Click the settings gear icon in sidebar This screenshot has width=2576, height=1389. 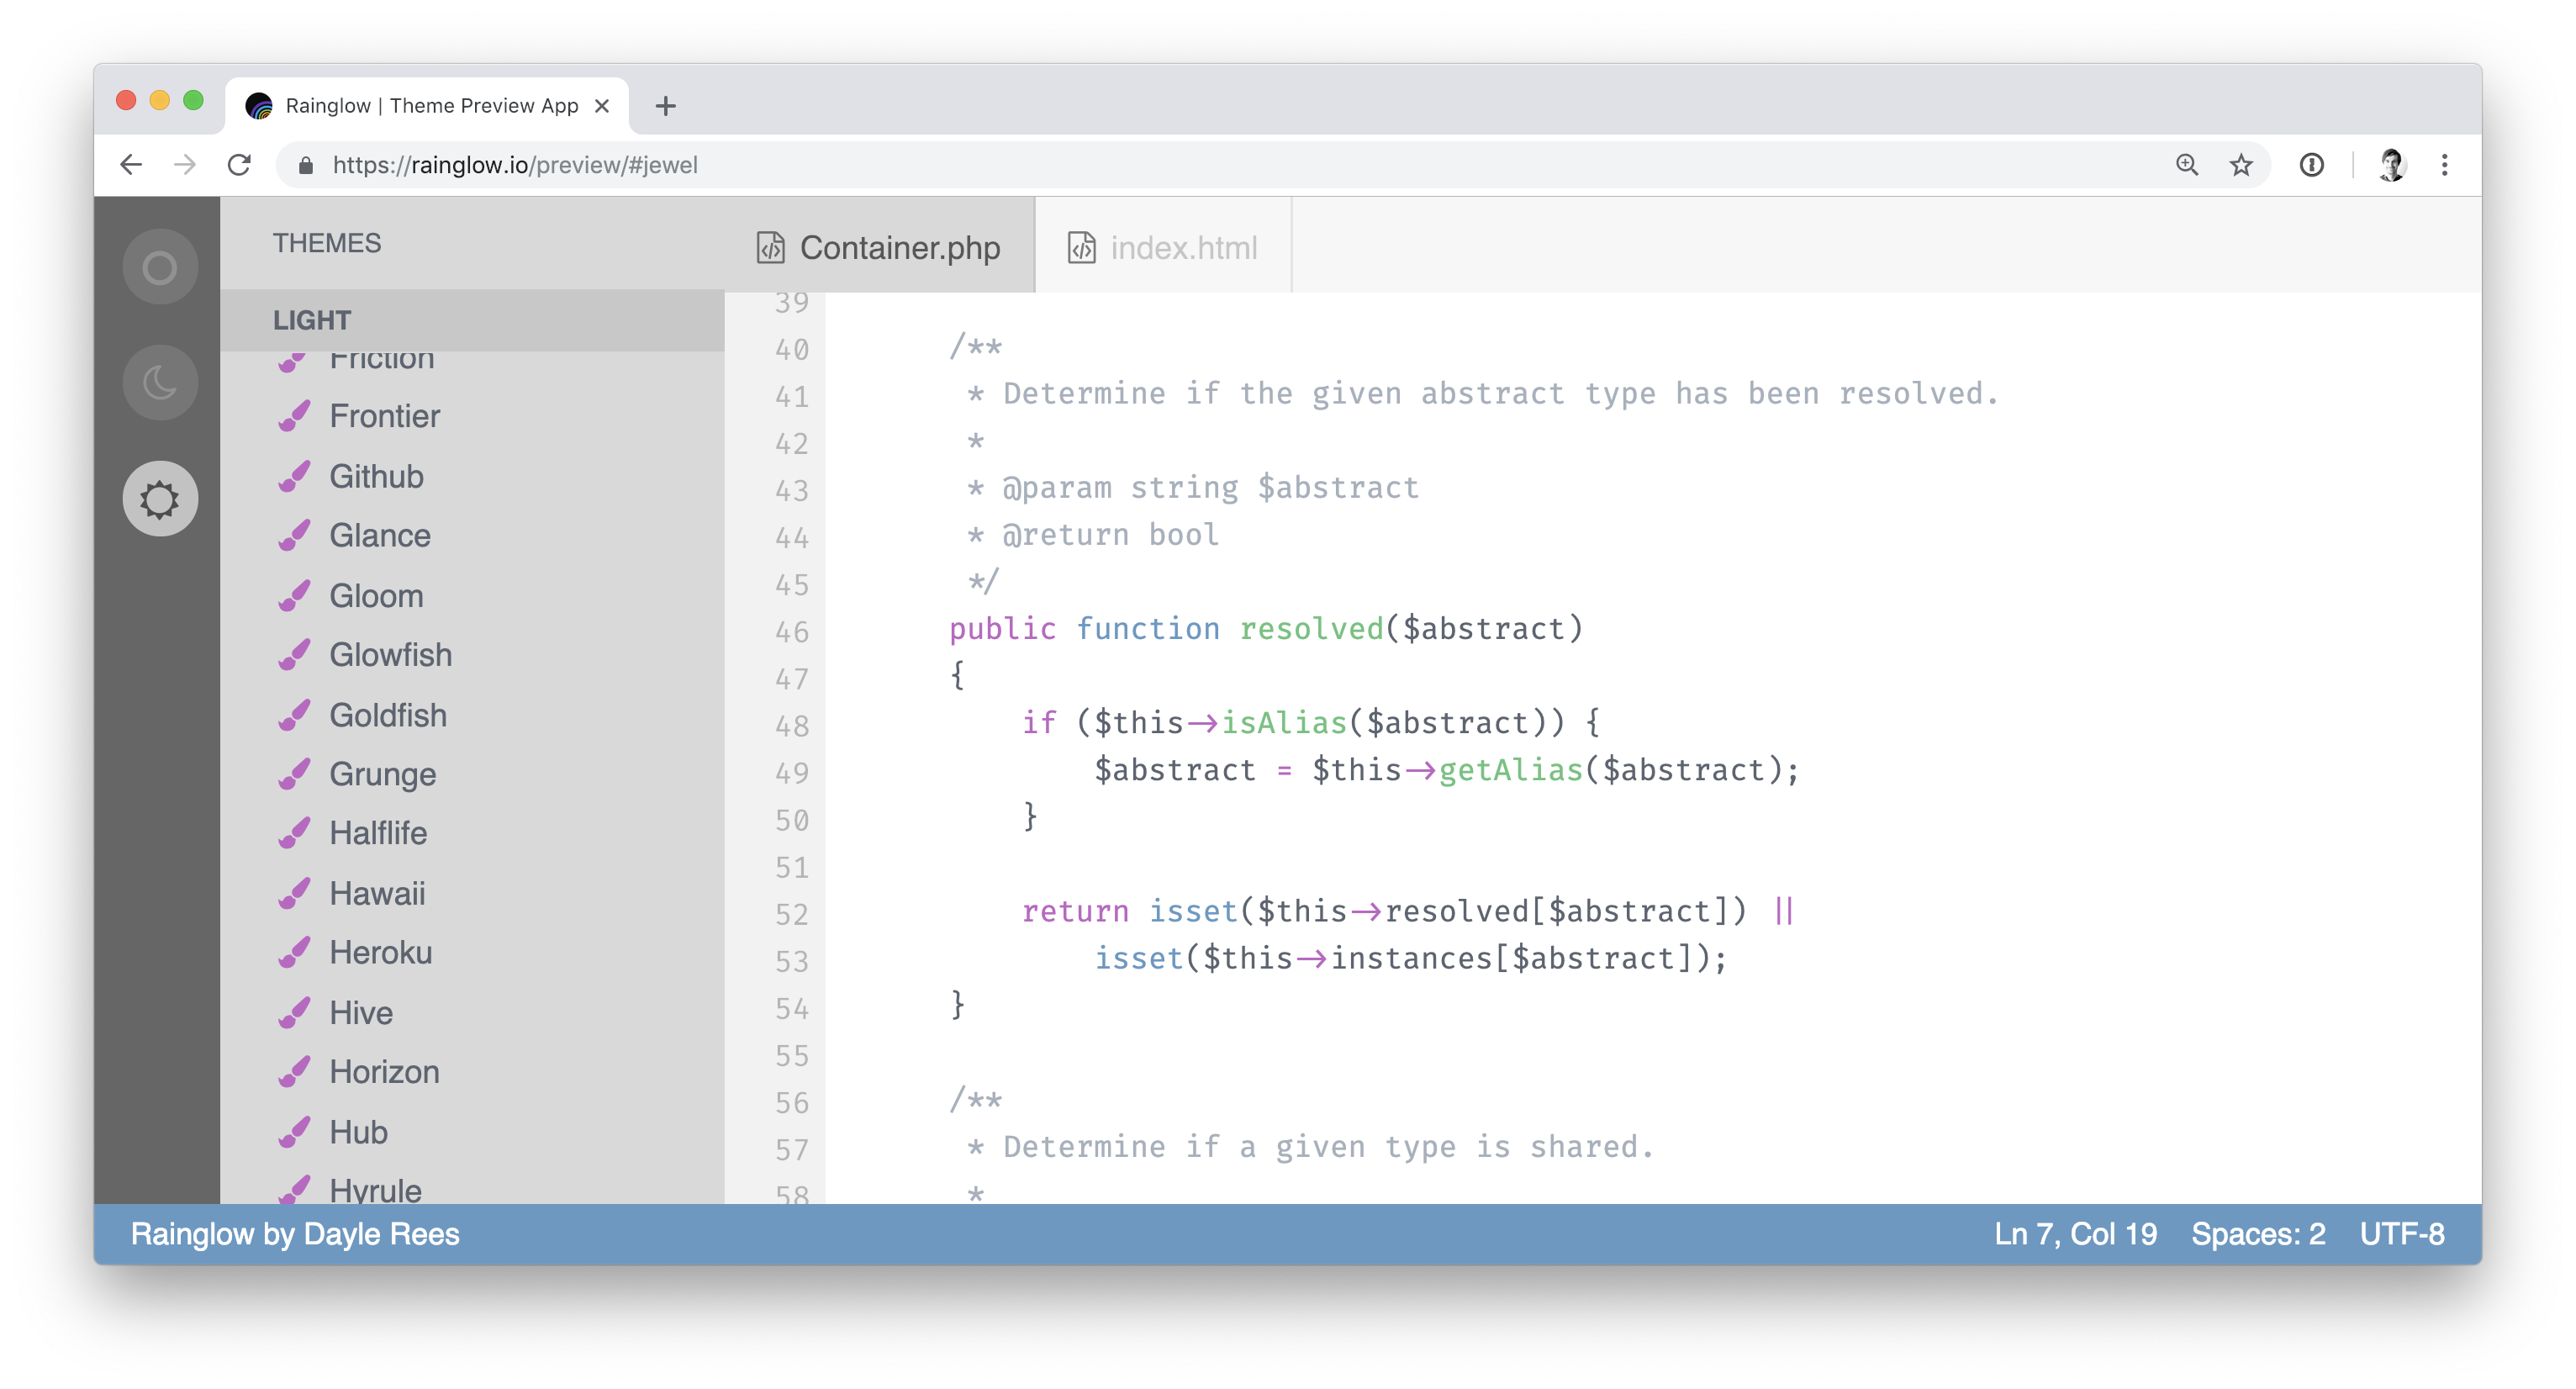tap(162, 498)
